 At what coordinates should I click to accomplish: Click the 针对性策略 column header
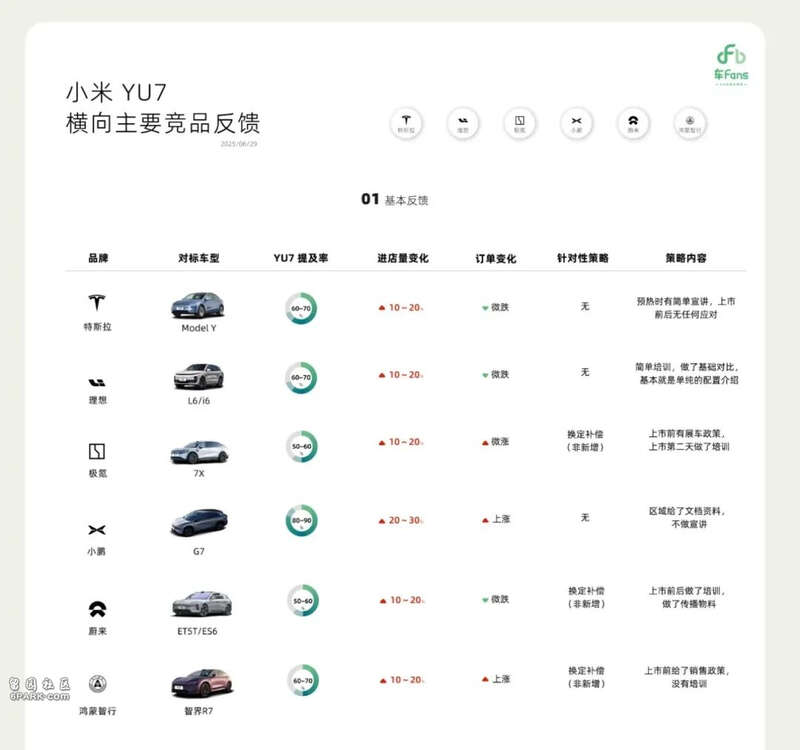pos(583,258)
